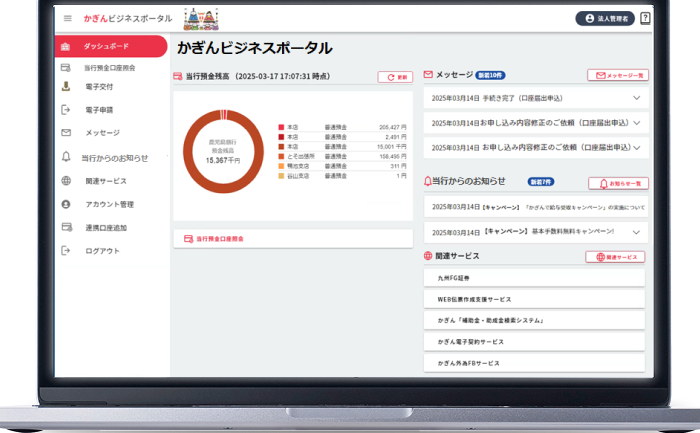Click the お知らせ一覧 button
700x433 pixels.
618,183
